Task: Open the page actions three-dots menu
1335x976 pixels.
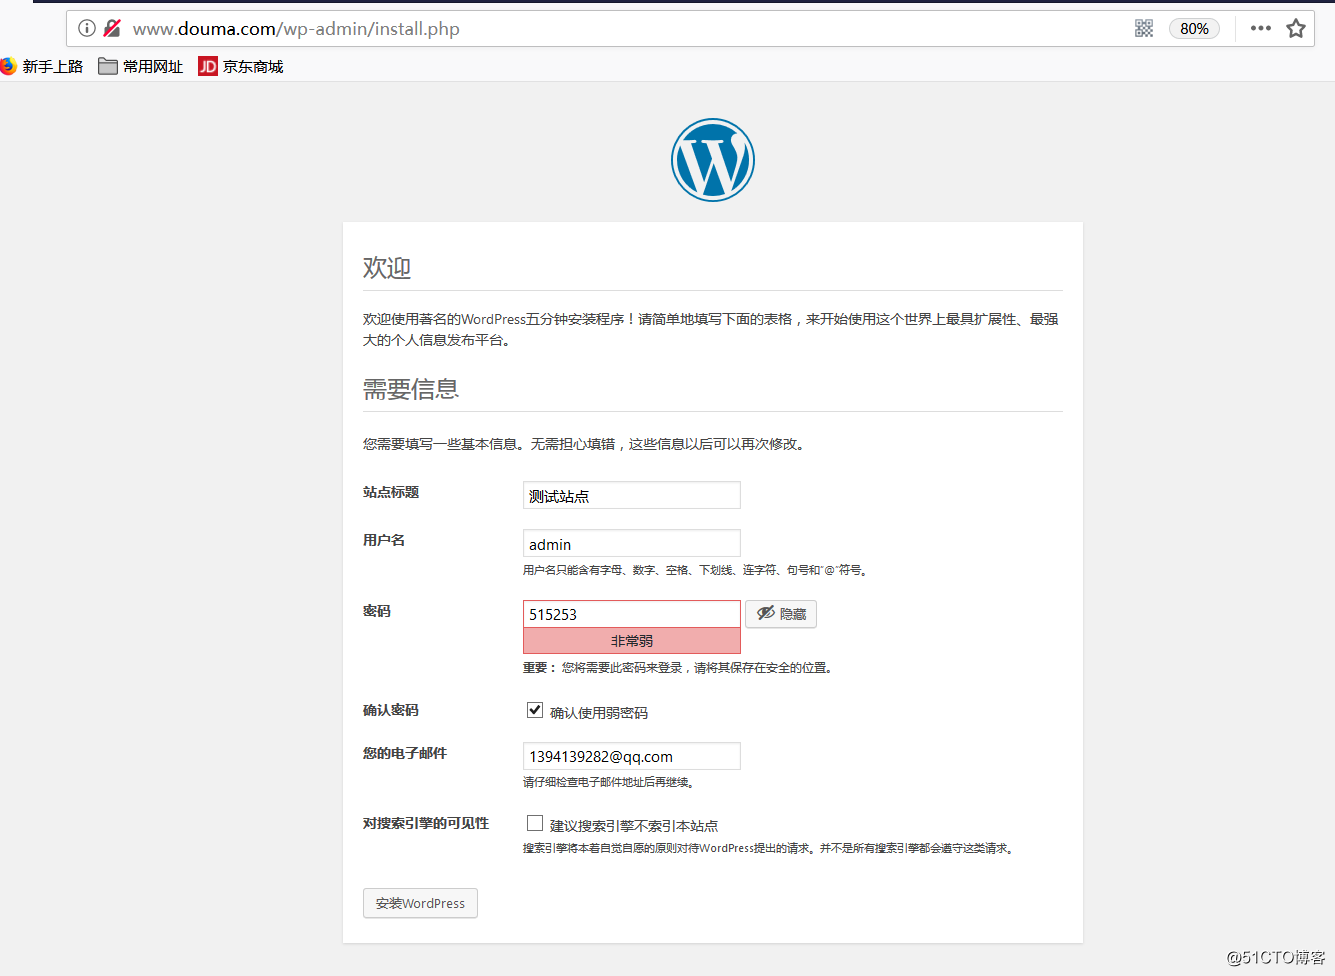Action: 1261,28
